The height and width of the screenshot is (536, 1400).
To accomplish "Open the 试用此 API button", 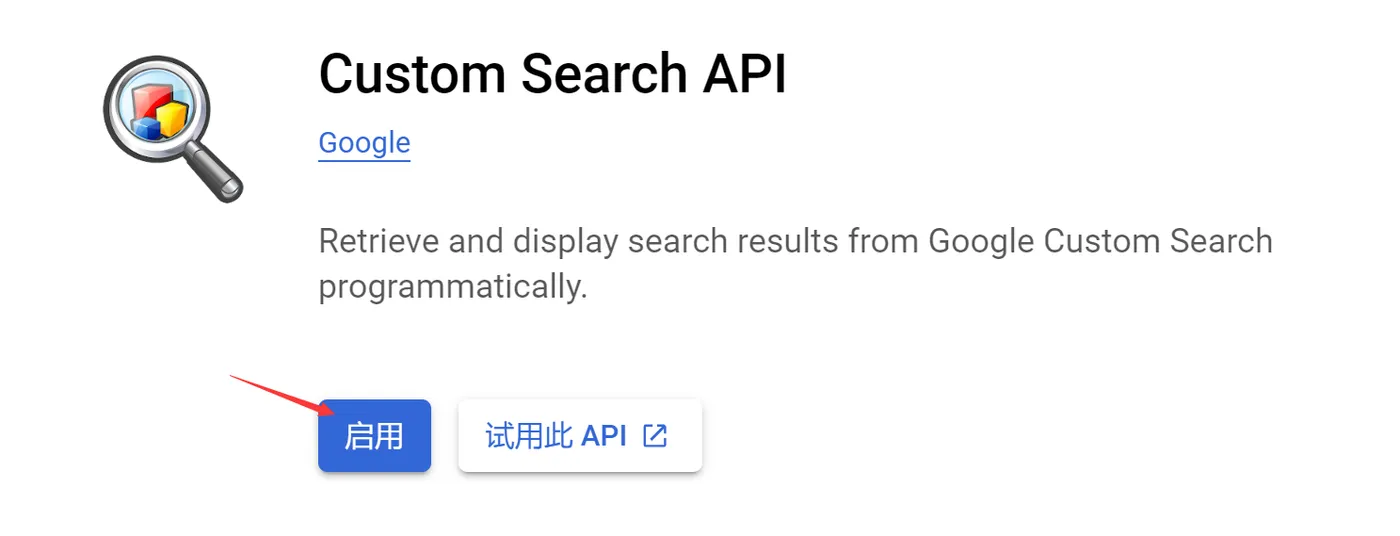I will point(579,436).
